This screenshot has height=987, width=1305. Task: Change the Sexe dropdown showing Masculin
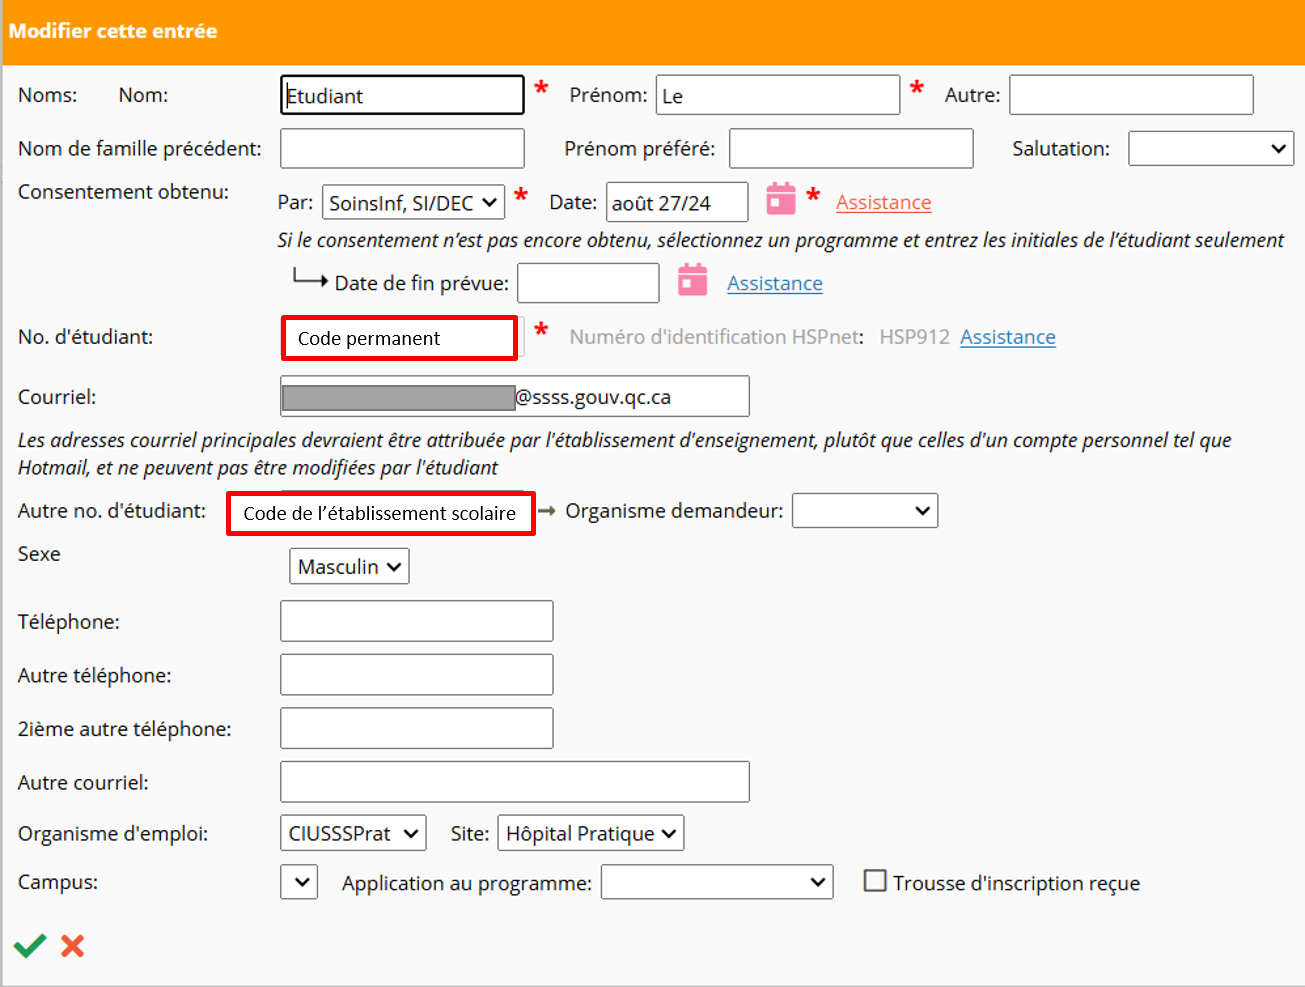point(349,567)
